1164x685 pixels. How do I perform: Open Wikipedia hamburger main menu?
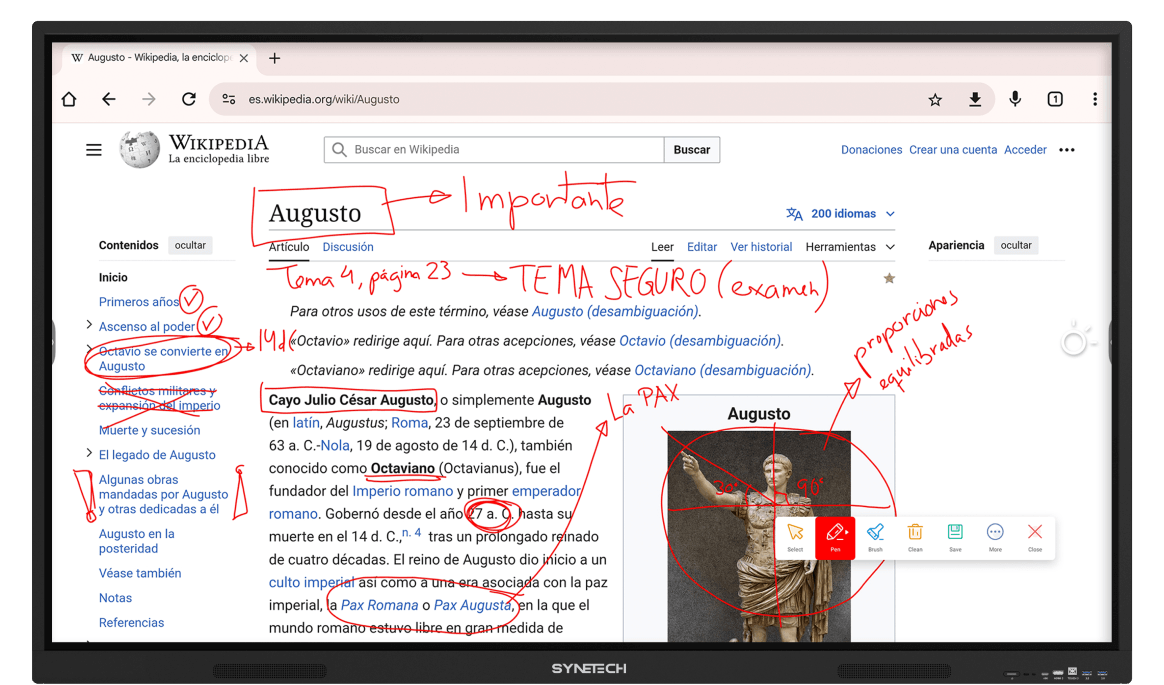point(94,150)
